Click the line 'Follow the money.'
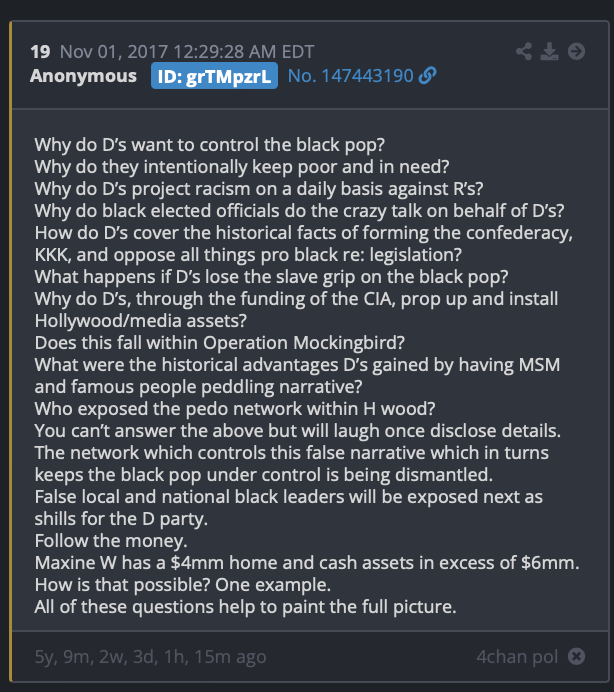 point(111,541)
